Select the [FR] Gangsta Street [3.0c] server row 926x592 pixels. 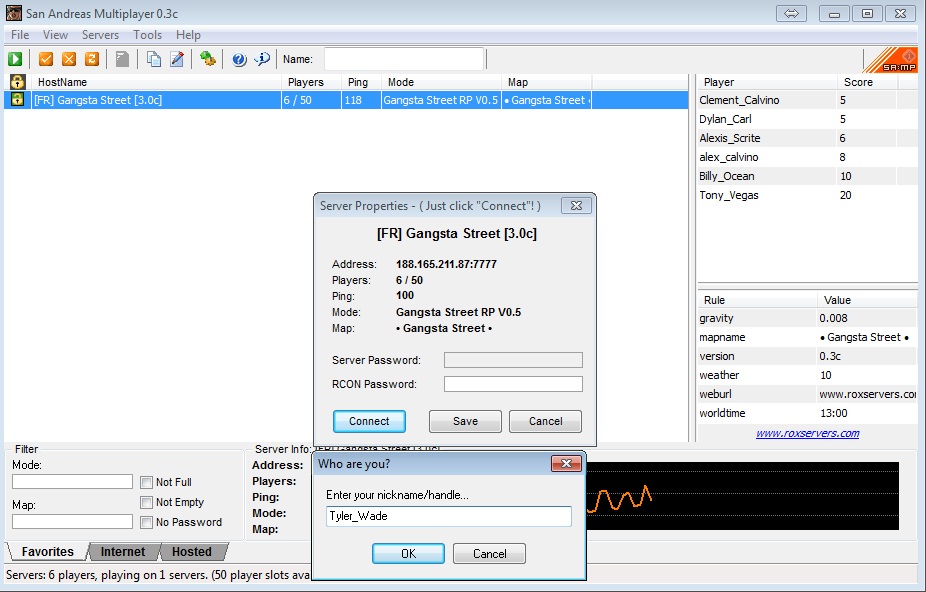[x=345, y=100]
